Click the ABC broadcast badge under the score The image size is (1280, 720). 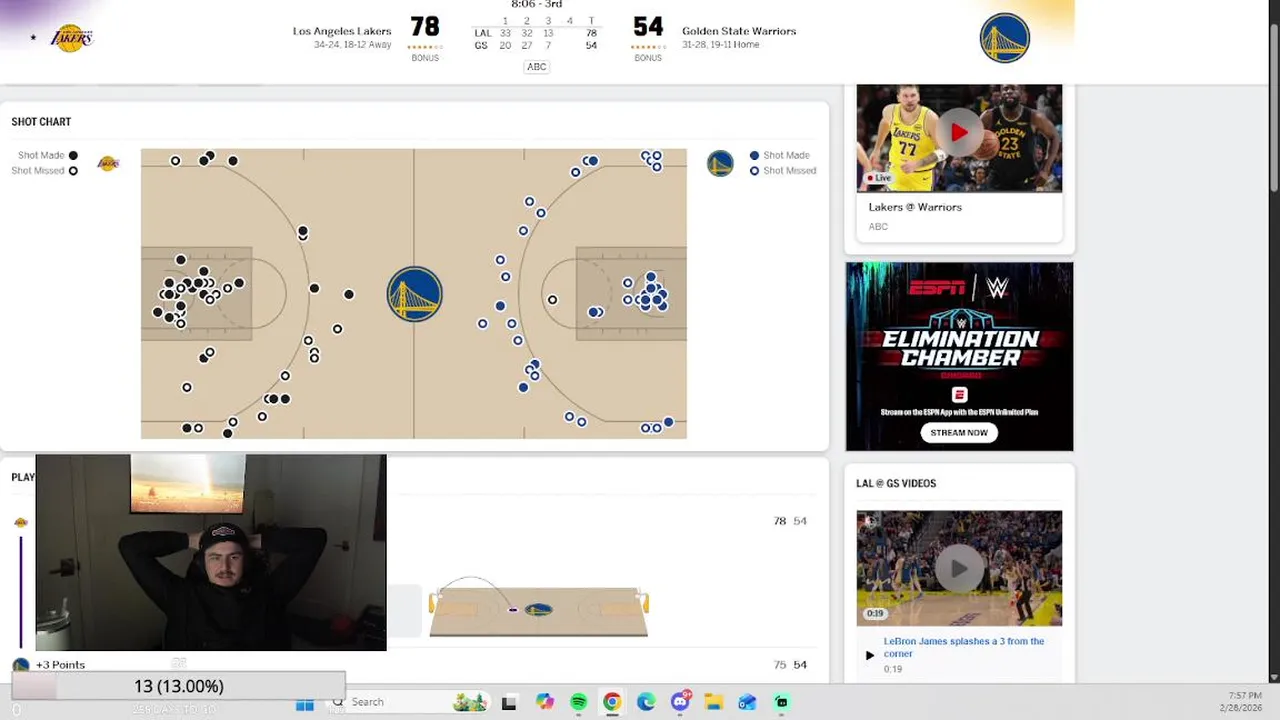tap(537, 67)
